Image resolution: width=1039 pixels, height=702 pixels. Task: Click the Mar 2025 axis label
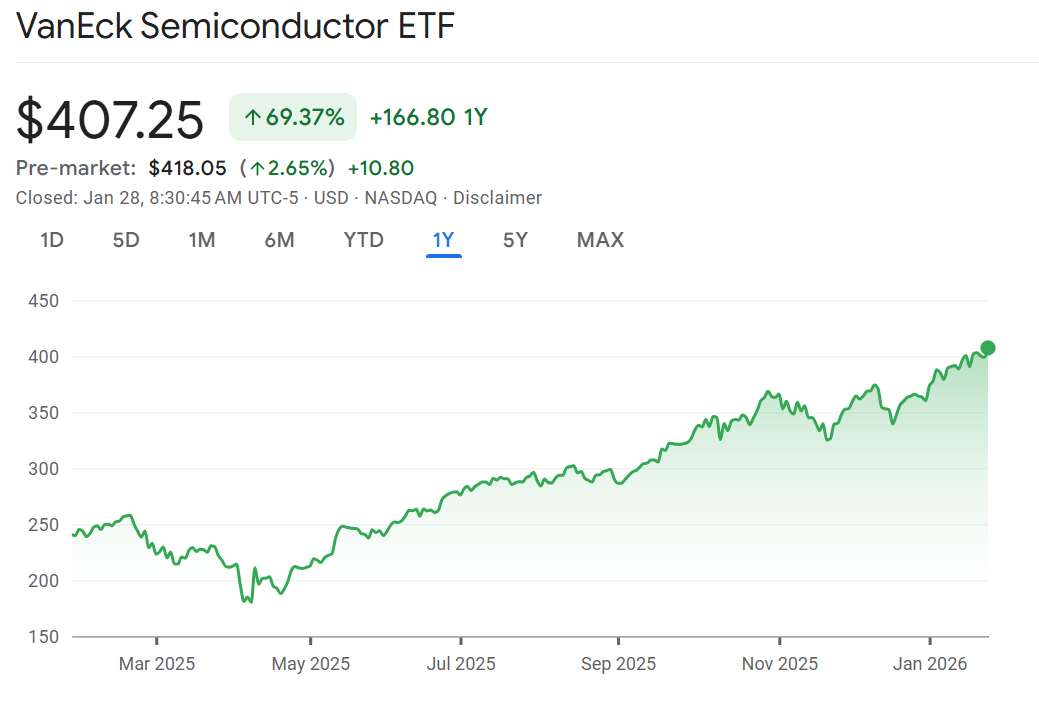click(157, 663)
